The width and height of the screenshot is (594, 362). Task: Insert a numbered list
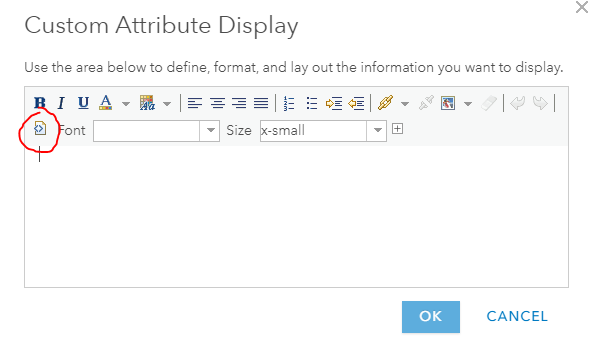289,103
